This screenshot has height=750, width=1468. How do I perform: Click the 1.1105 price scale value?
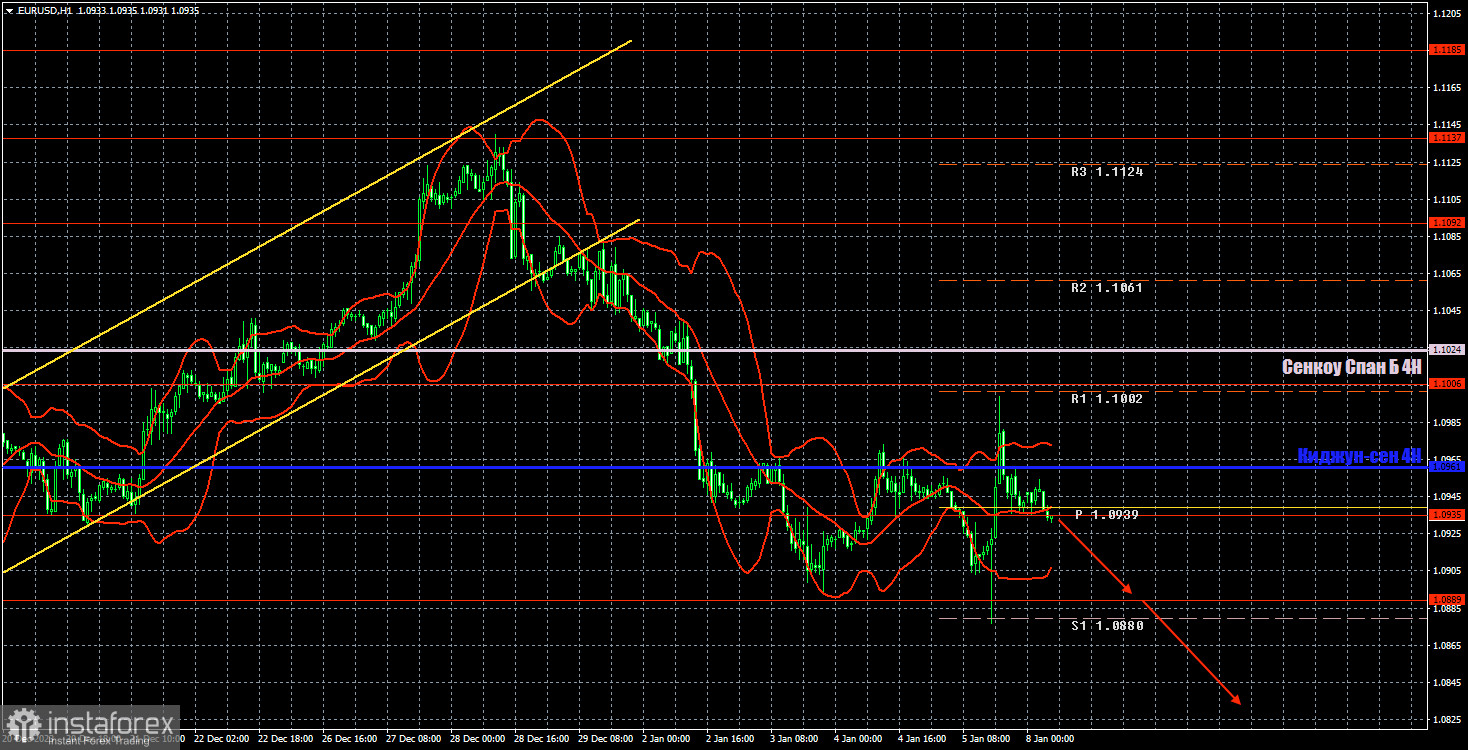(1446, 199)
